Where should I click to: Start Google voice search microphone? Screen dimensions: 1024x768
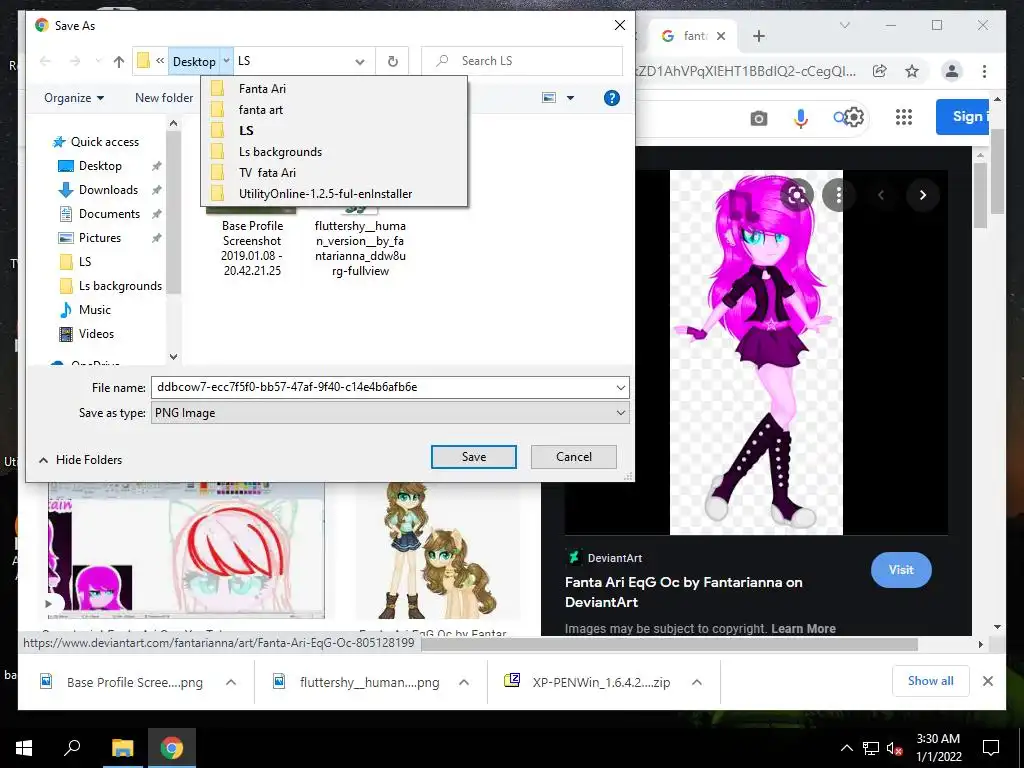click(x=801, y=118)
